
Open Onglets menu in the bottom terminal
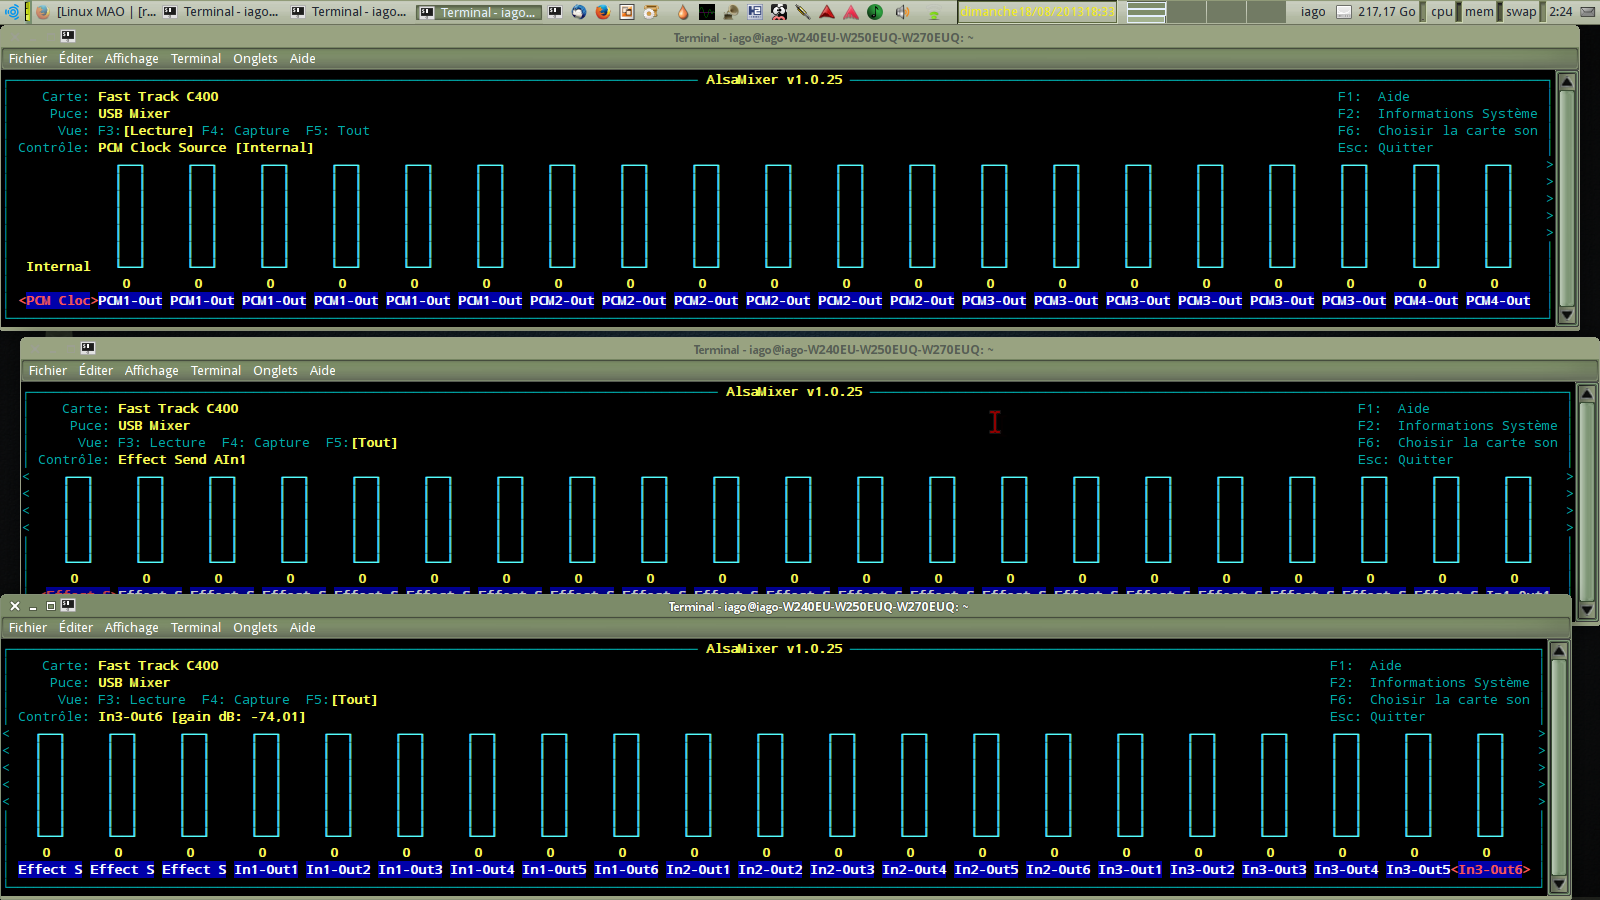point(255,628)
